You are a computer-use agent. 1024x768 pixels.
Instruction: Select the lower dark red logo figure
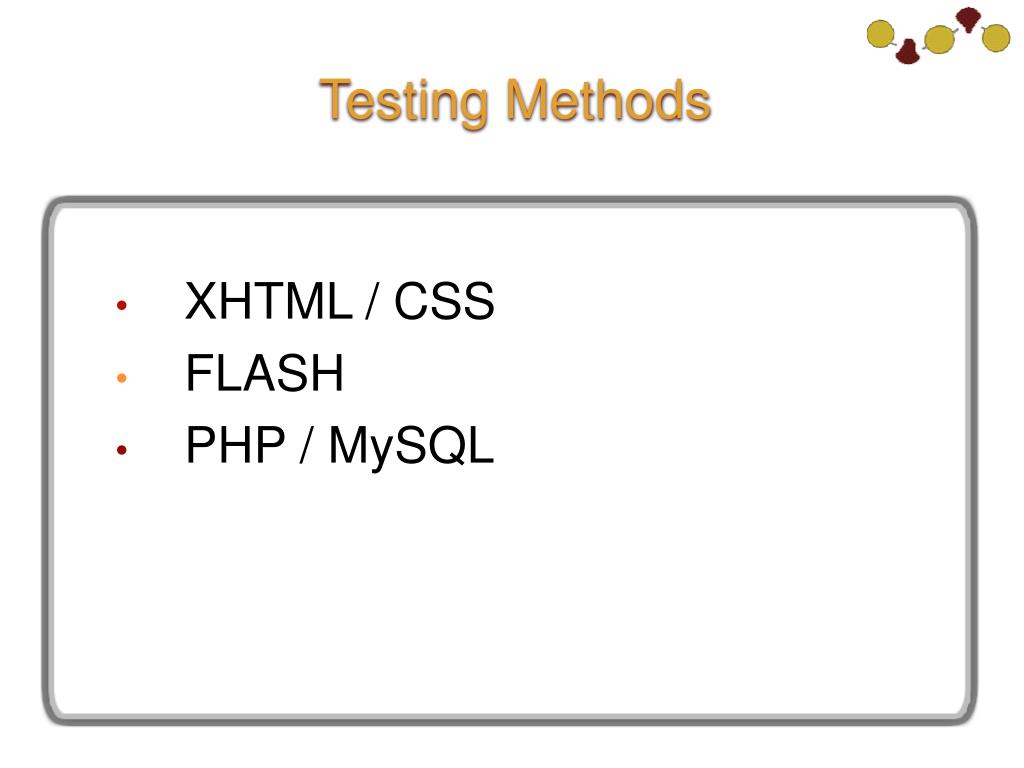point(908,52)
